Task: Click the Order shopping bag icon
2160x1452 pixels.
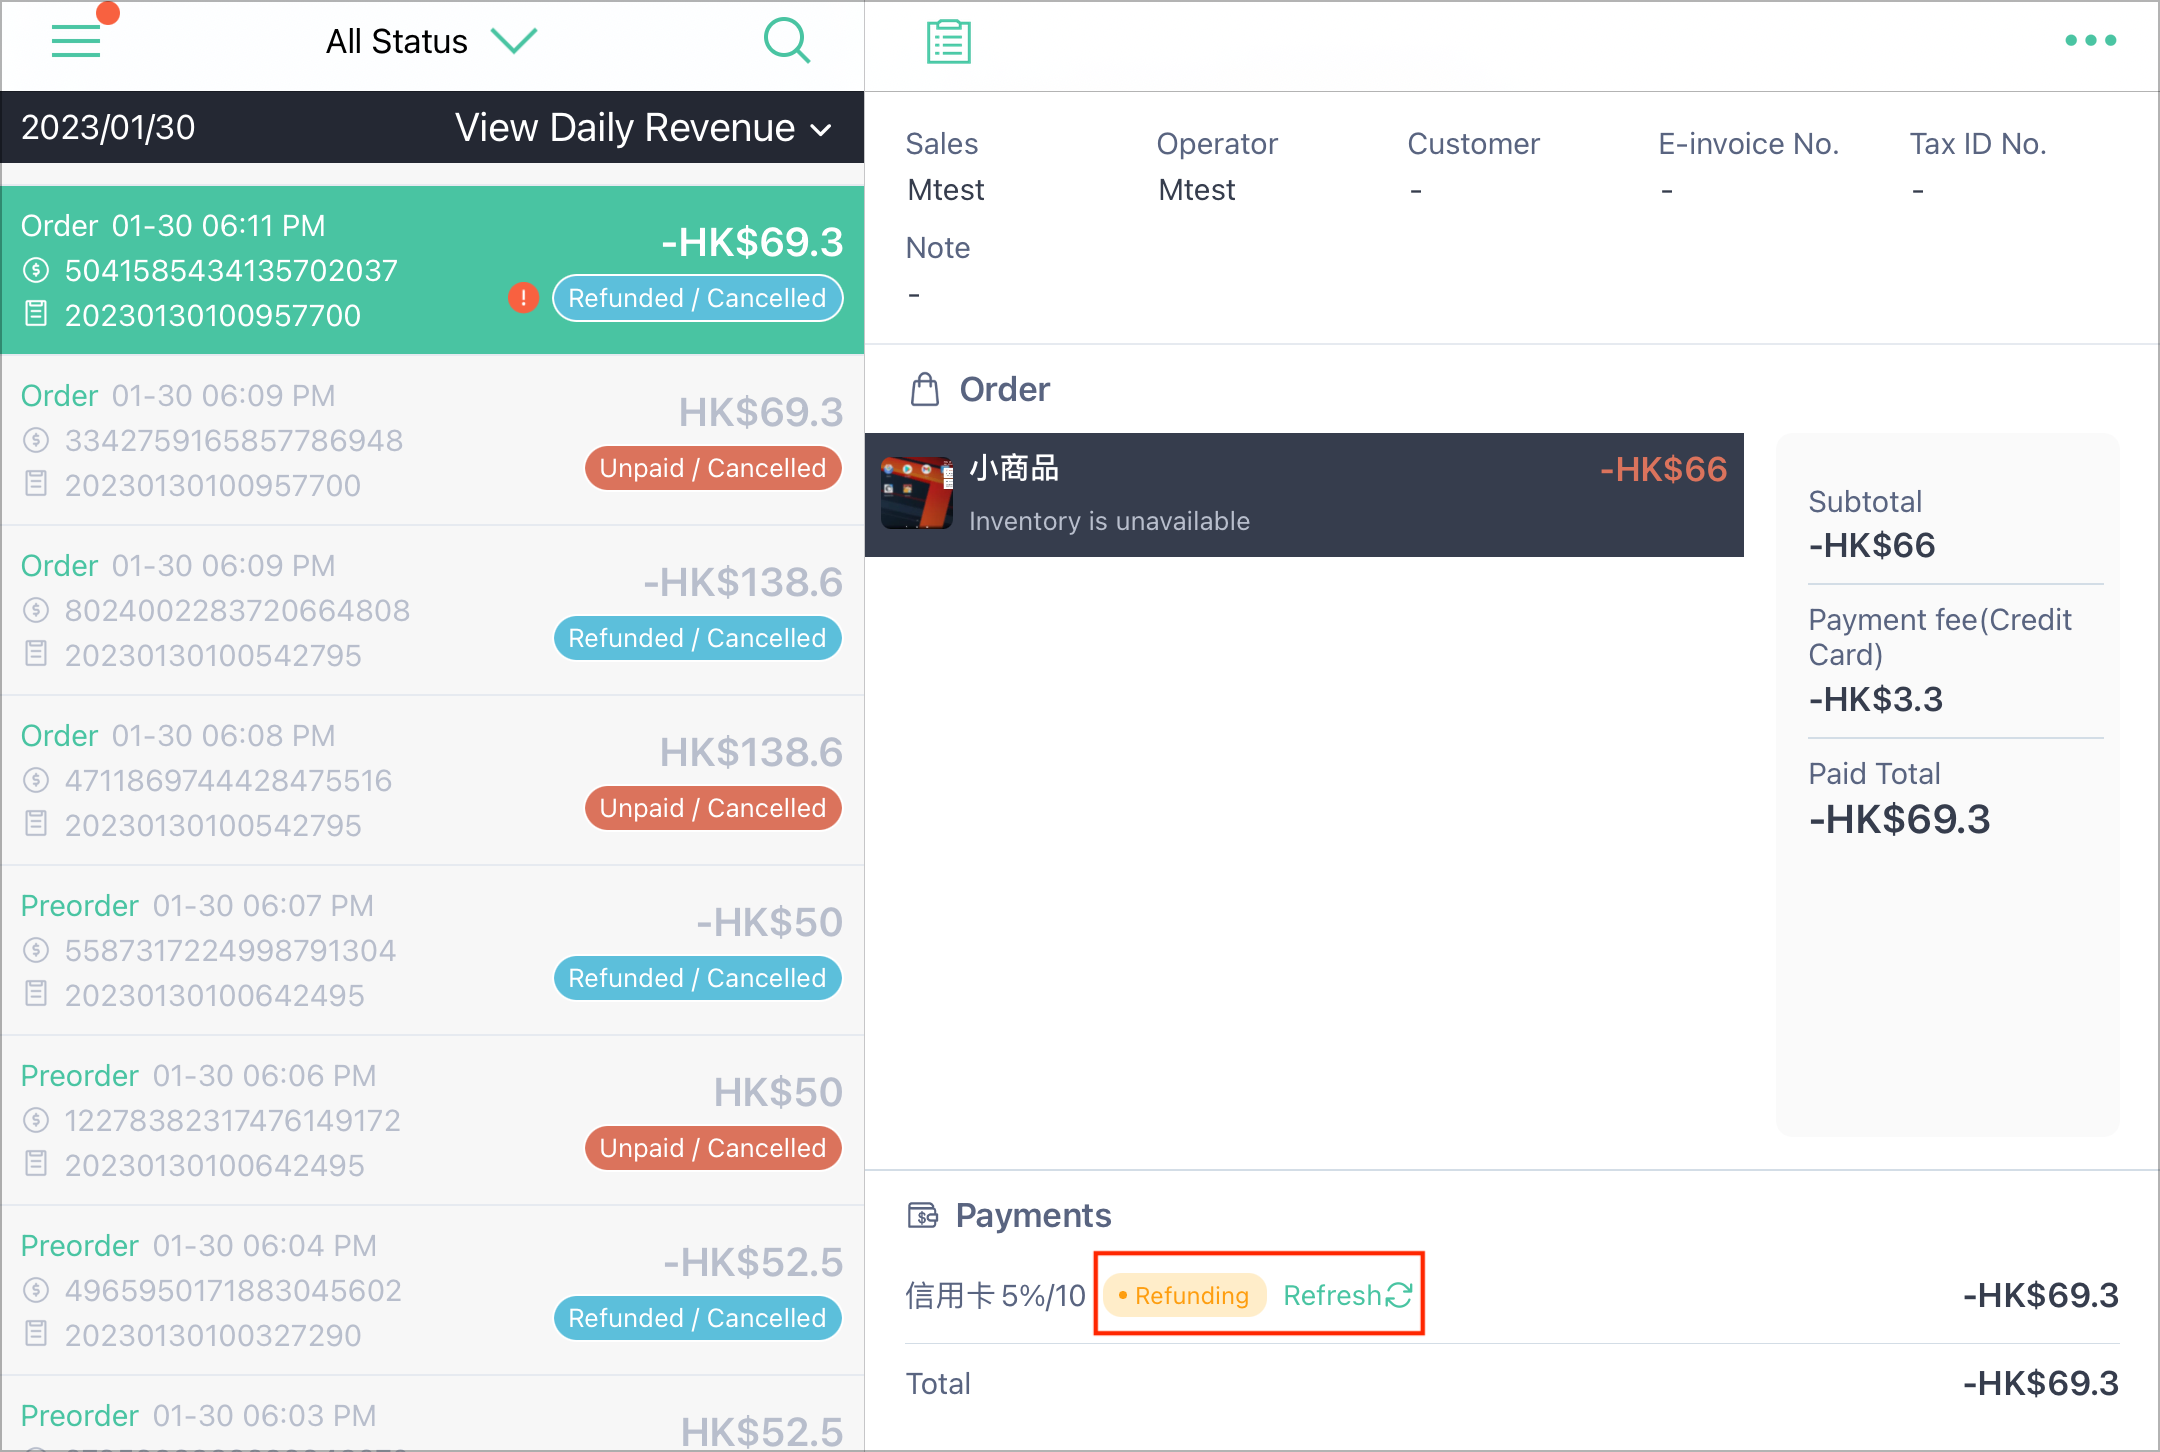Action: 925,389
